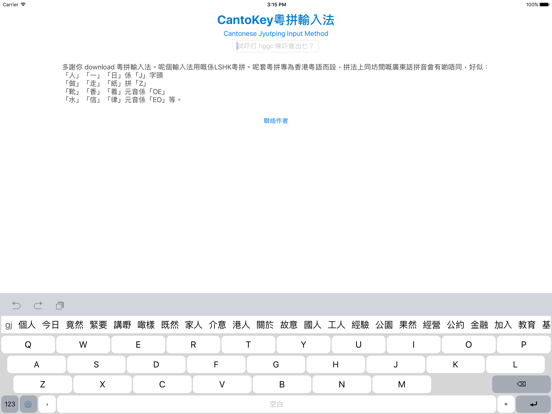
Task: Tap the M key
Action: tap(401, 384)
